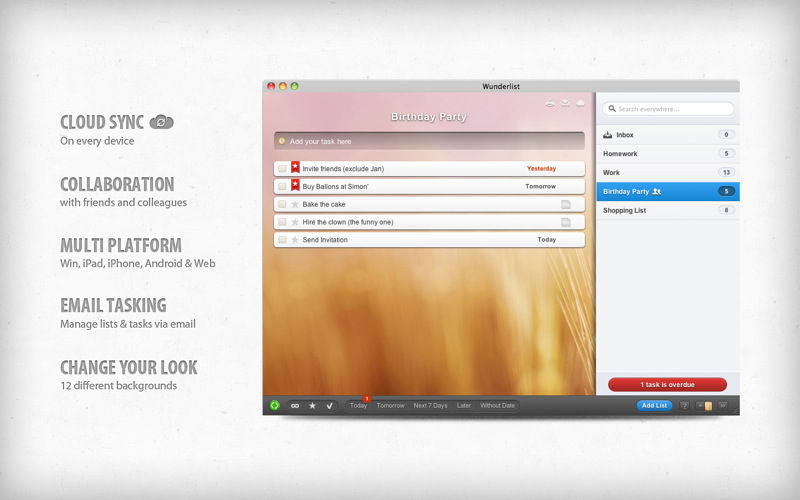
Task: Click the print icon above Birthday Party title
Action: 549,104
